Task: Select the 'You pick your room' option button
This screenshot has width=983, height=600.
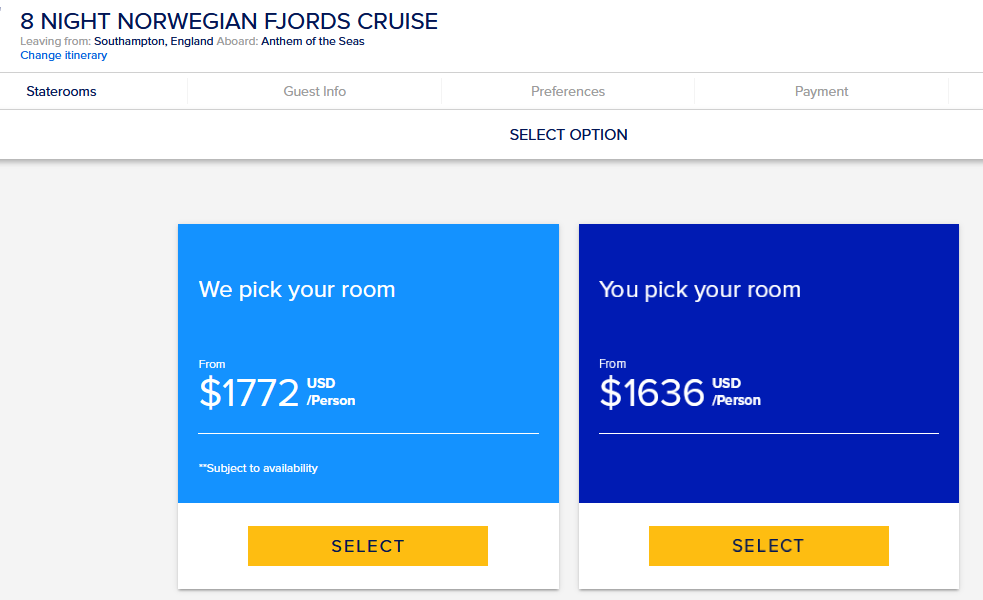Action: click(x=769, y=546)
